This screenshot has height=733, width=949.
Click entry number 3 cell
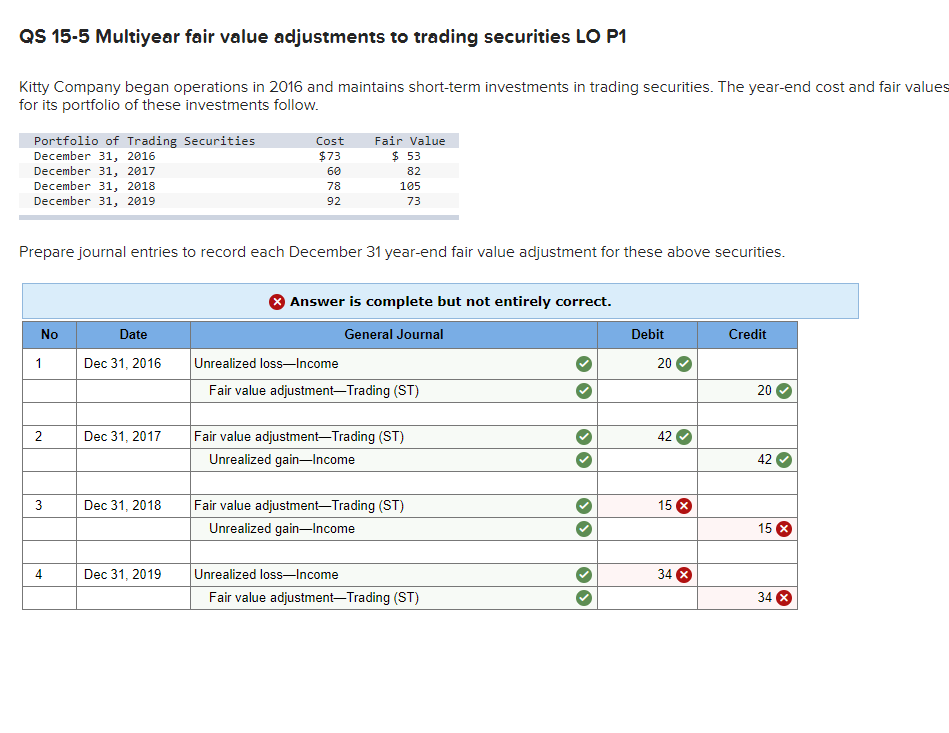pos(50,506)
